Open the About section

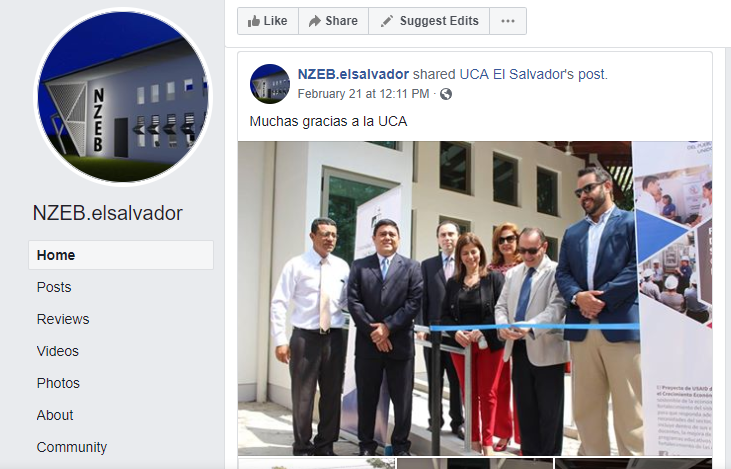tap(55, 415)
